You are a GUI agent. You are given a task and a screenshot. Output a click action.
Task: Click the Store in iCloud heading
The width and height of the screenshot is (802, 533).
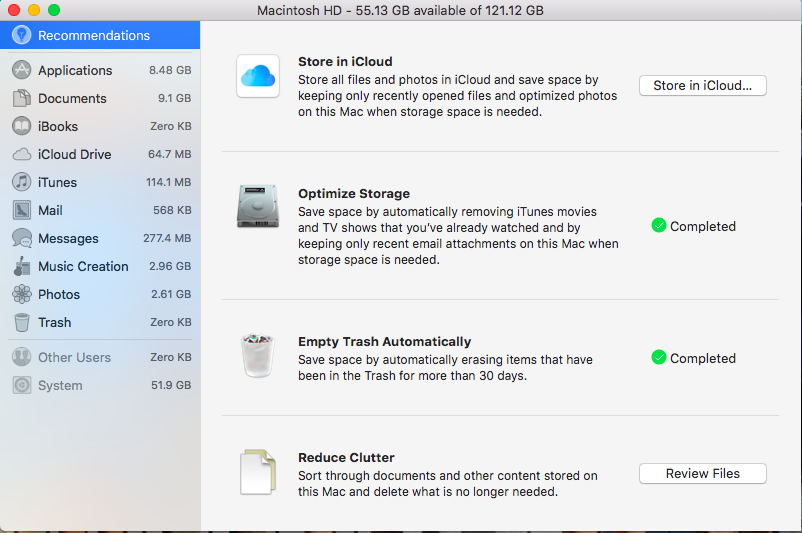(x=345, y=61)
